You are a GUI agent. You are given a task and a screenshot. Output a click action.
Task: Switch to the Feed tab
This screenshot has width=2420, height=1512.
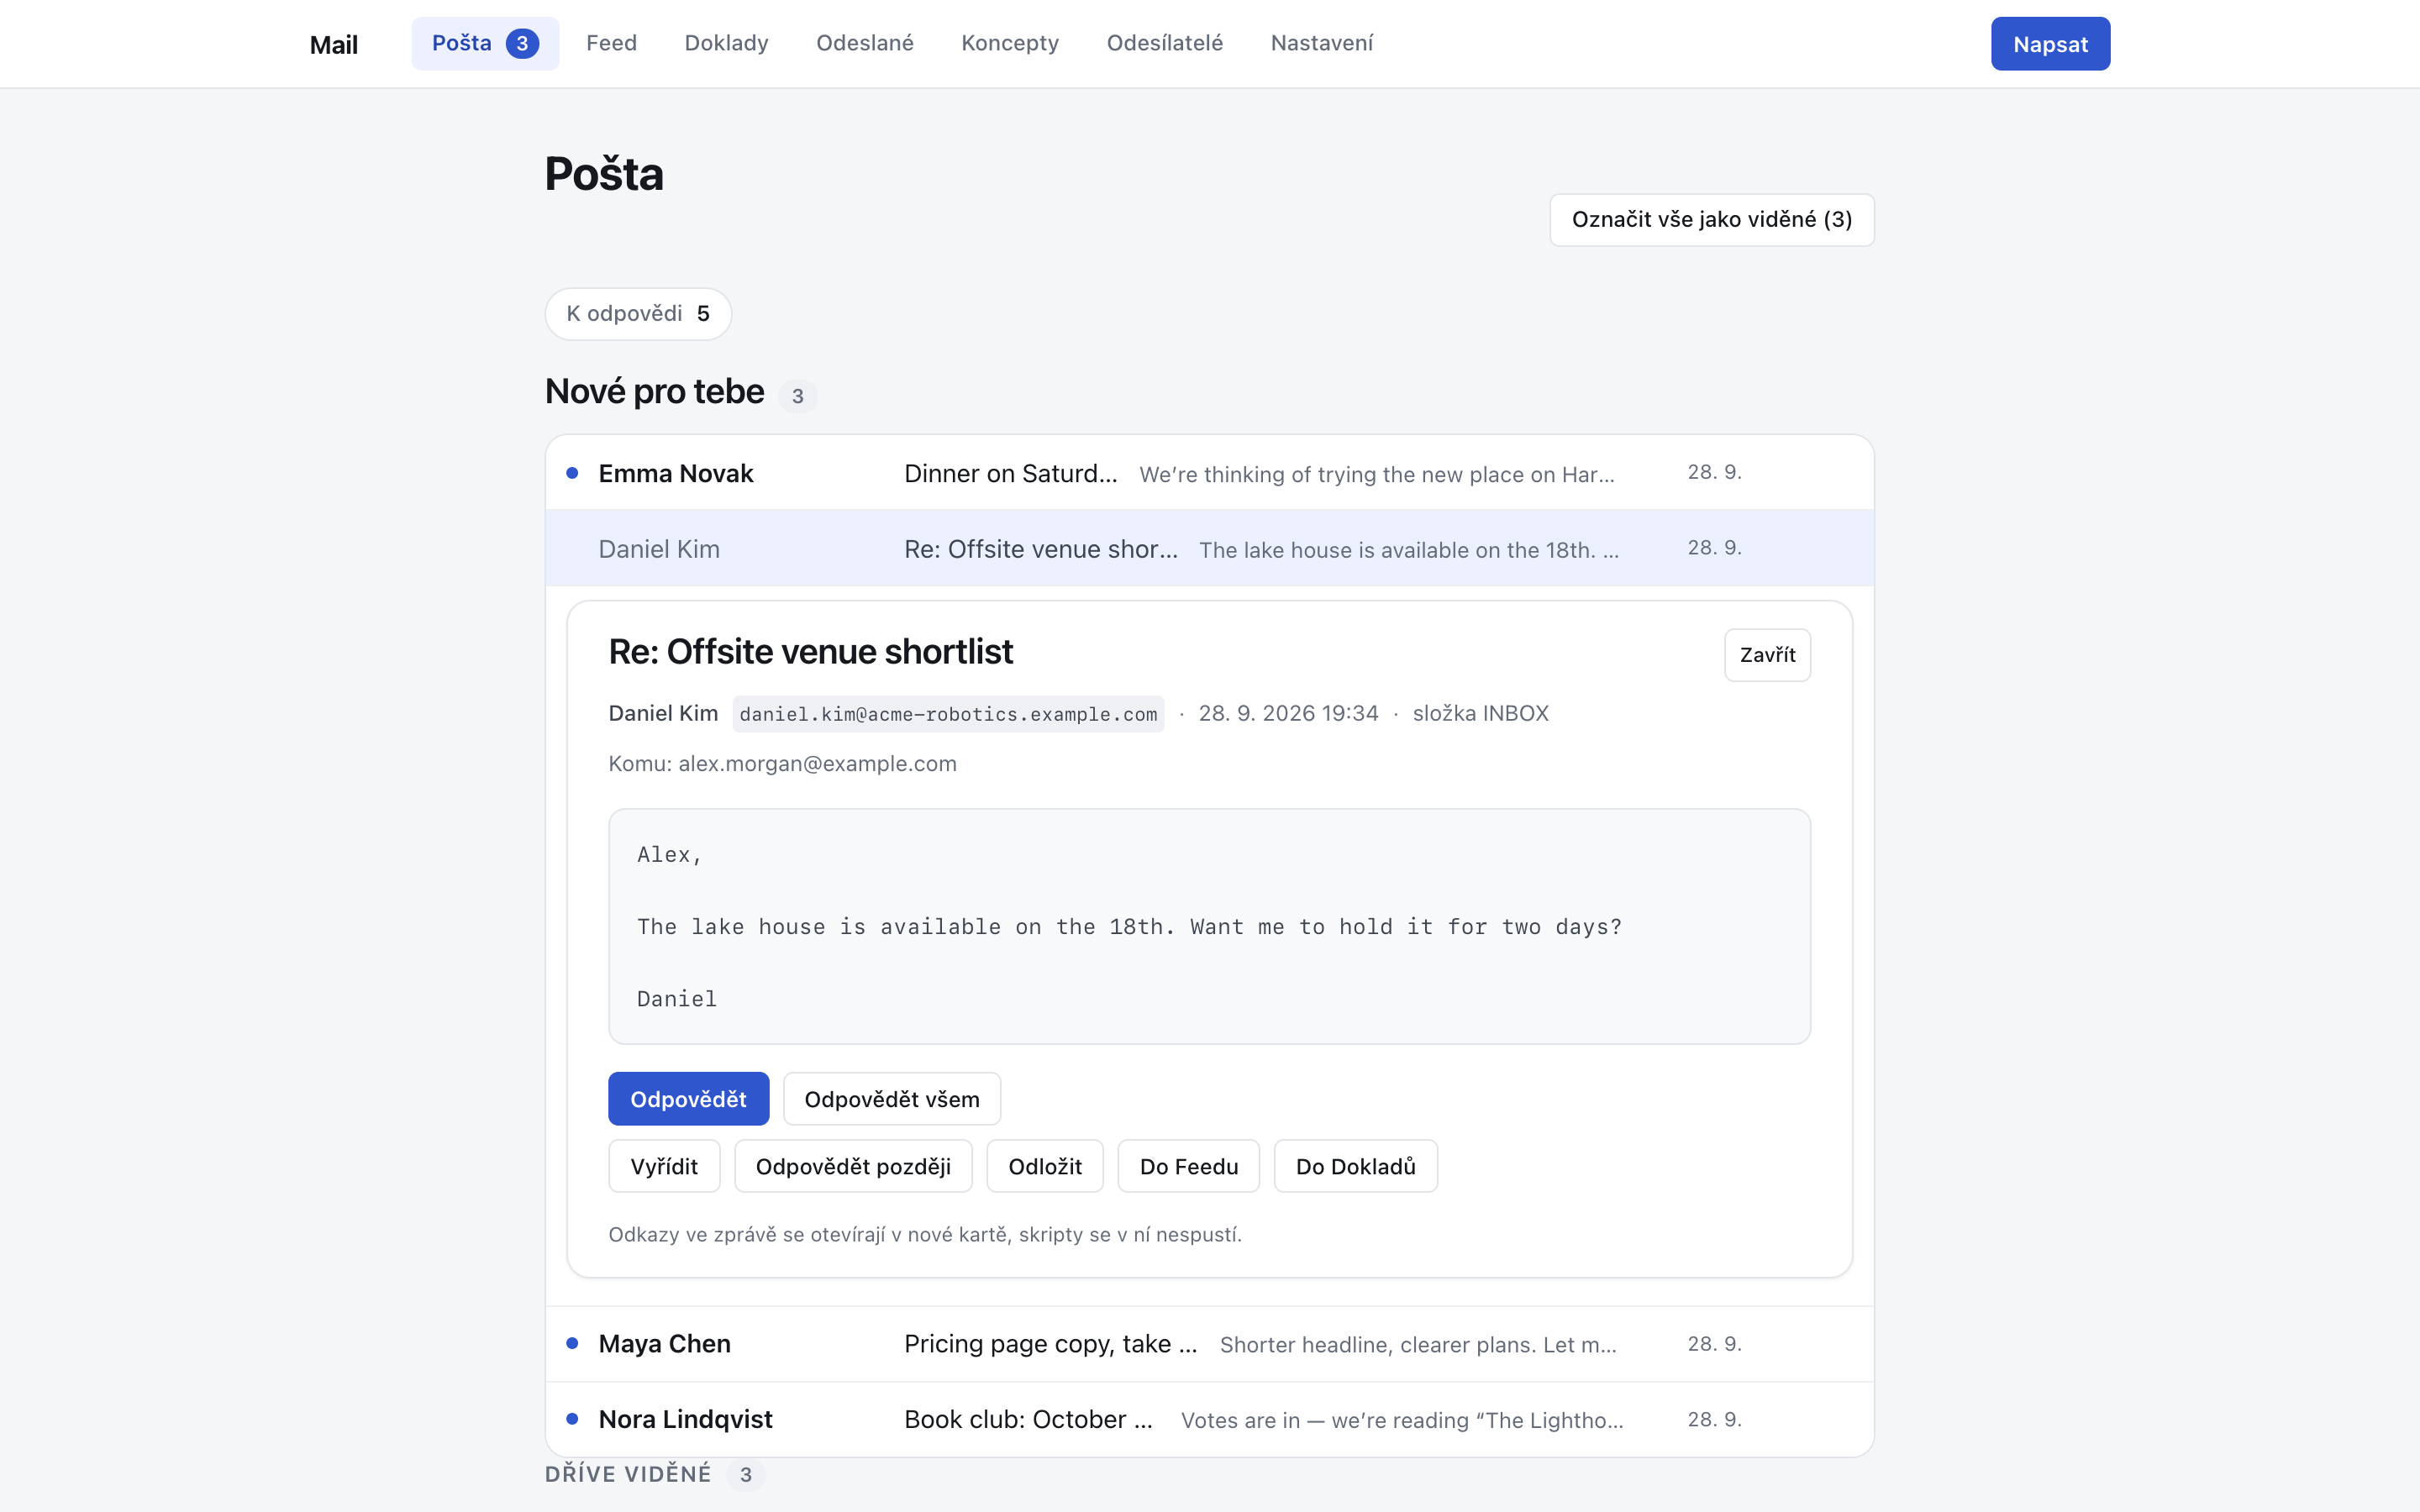click(x=611, y=43)
